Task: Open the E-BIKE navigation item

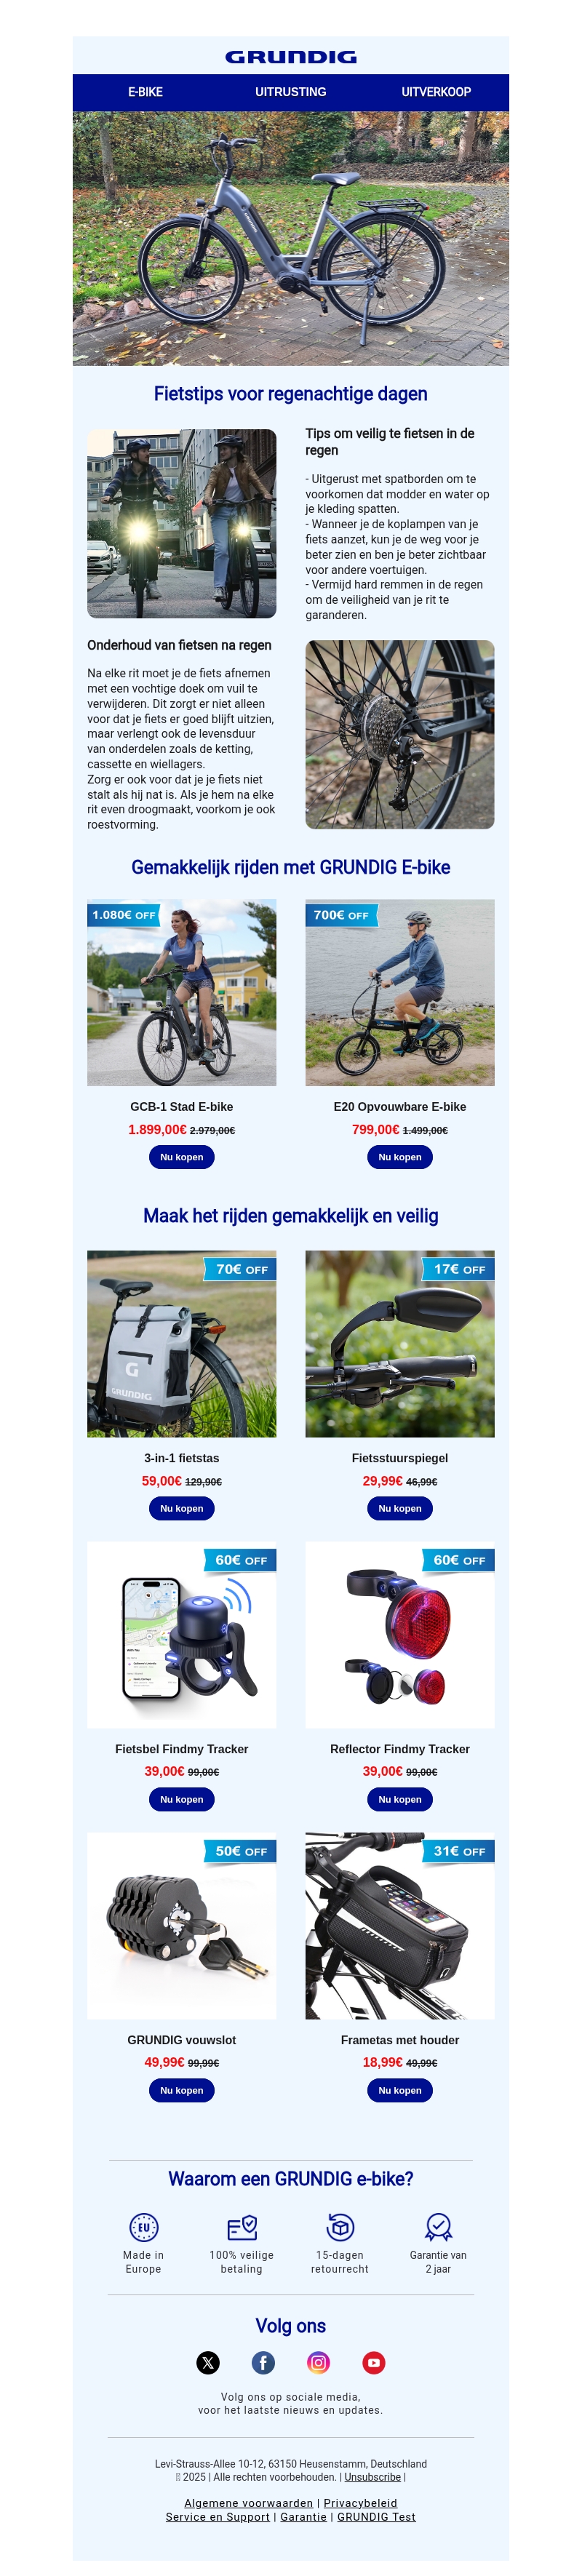Action: (145, 92)
